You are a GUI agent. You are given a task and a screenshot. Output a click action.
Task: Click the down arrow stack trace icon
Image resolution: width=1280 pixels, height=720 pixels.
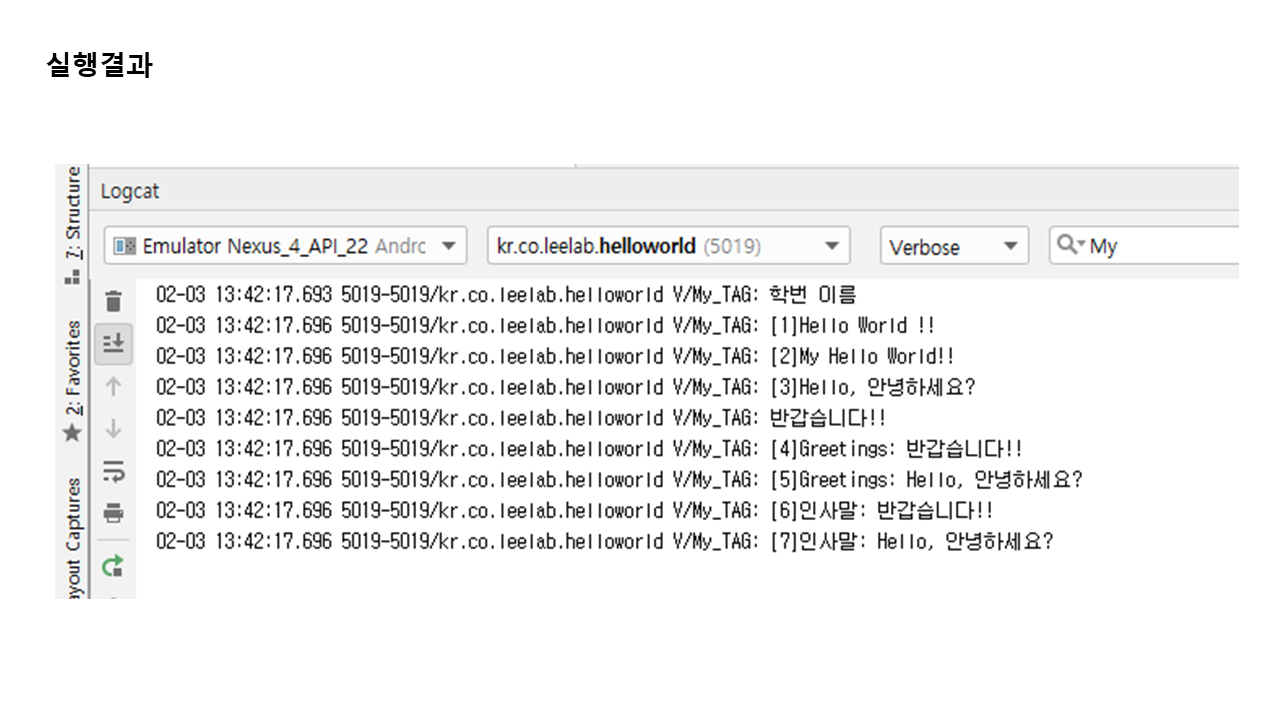[114, 428]
